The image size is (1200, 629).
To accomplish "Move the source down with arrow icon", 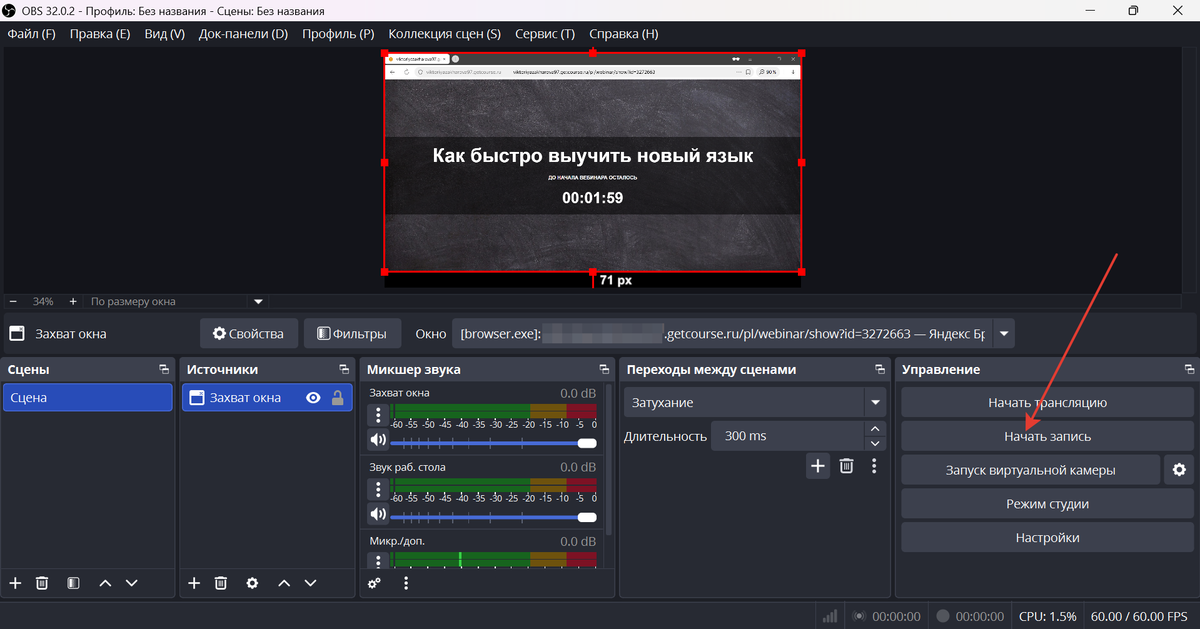I will pos(310,583).
